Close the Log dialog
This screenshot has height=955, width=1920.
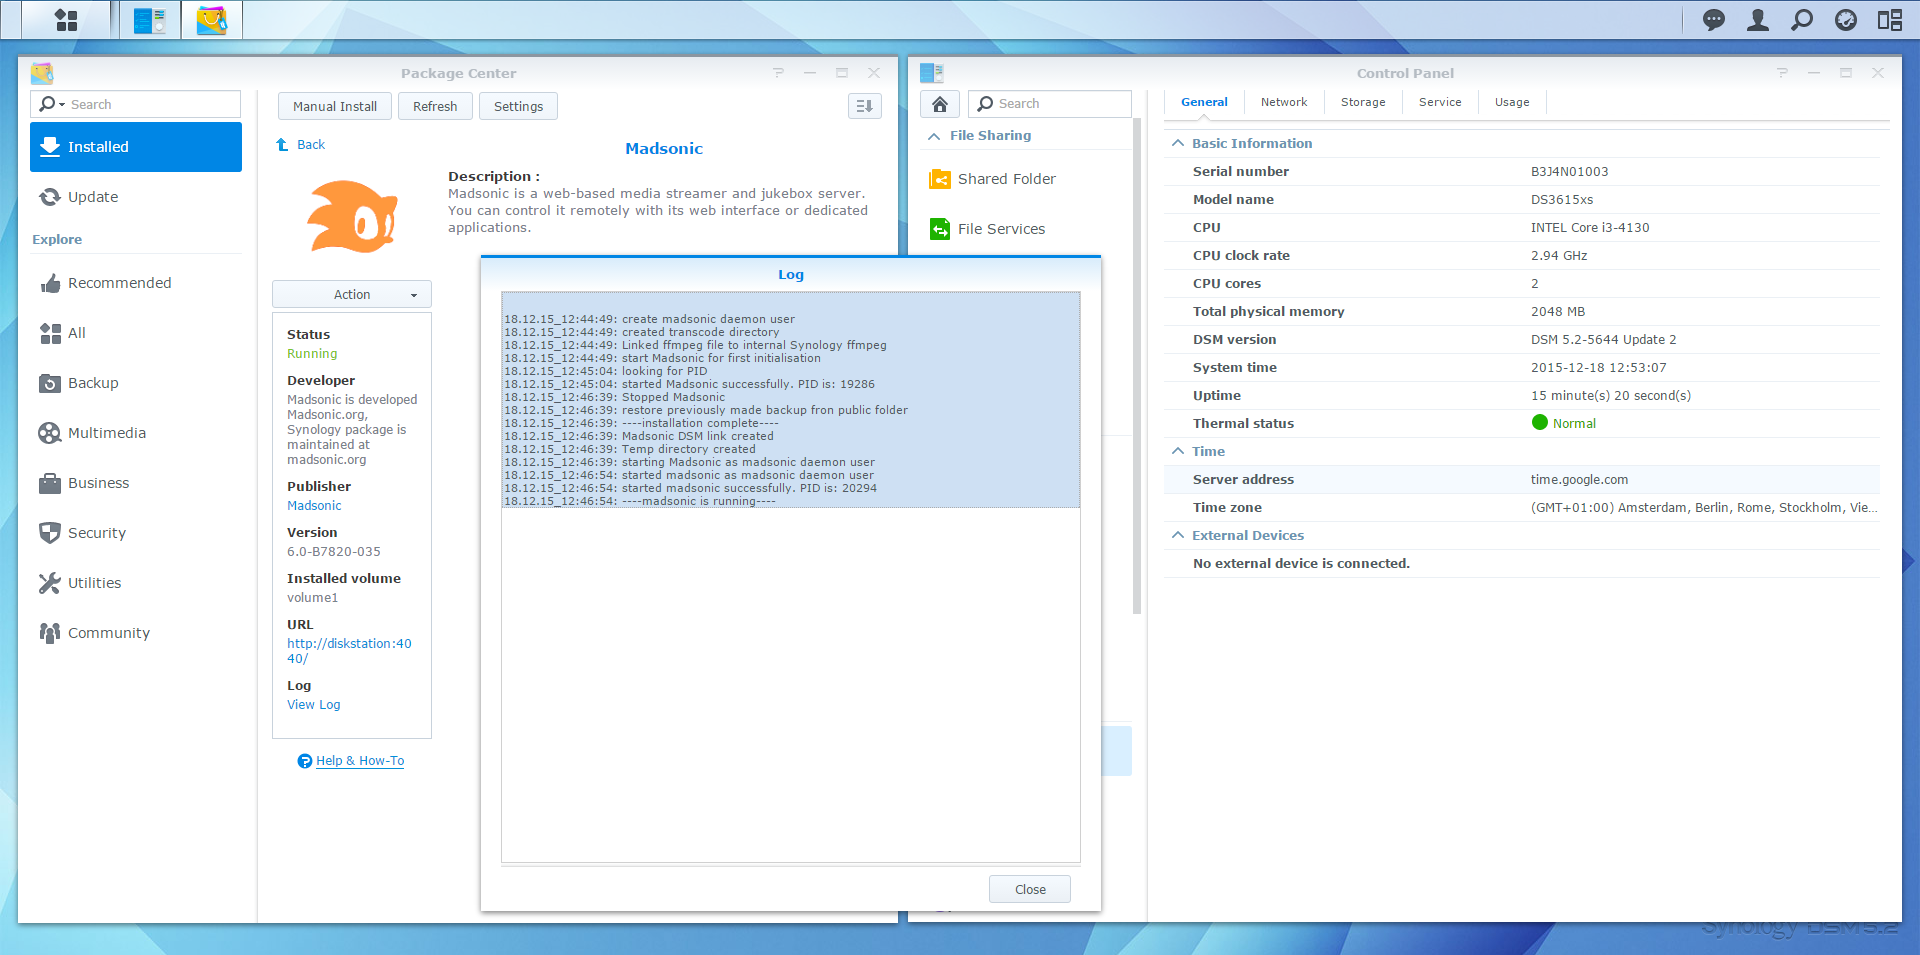[1030, 889]
